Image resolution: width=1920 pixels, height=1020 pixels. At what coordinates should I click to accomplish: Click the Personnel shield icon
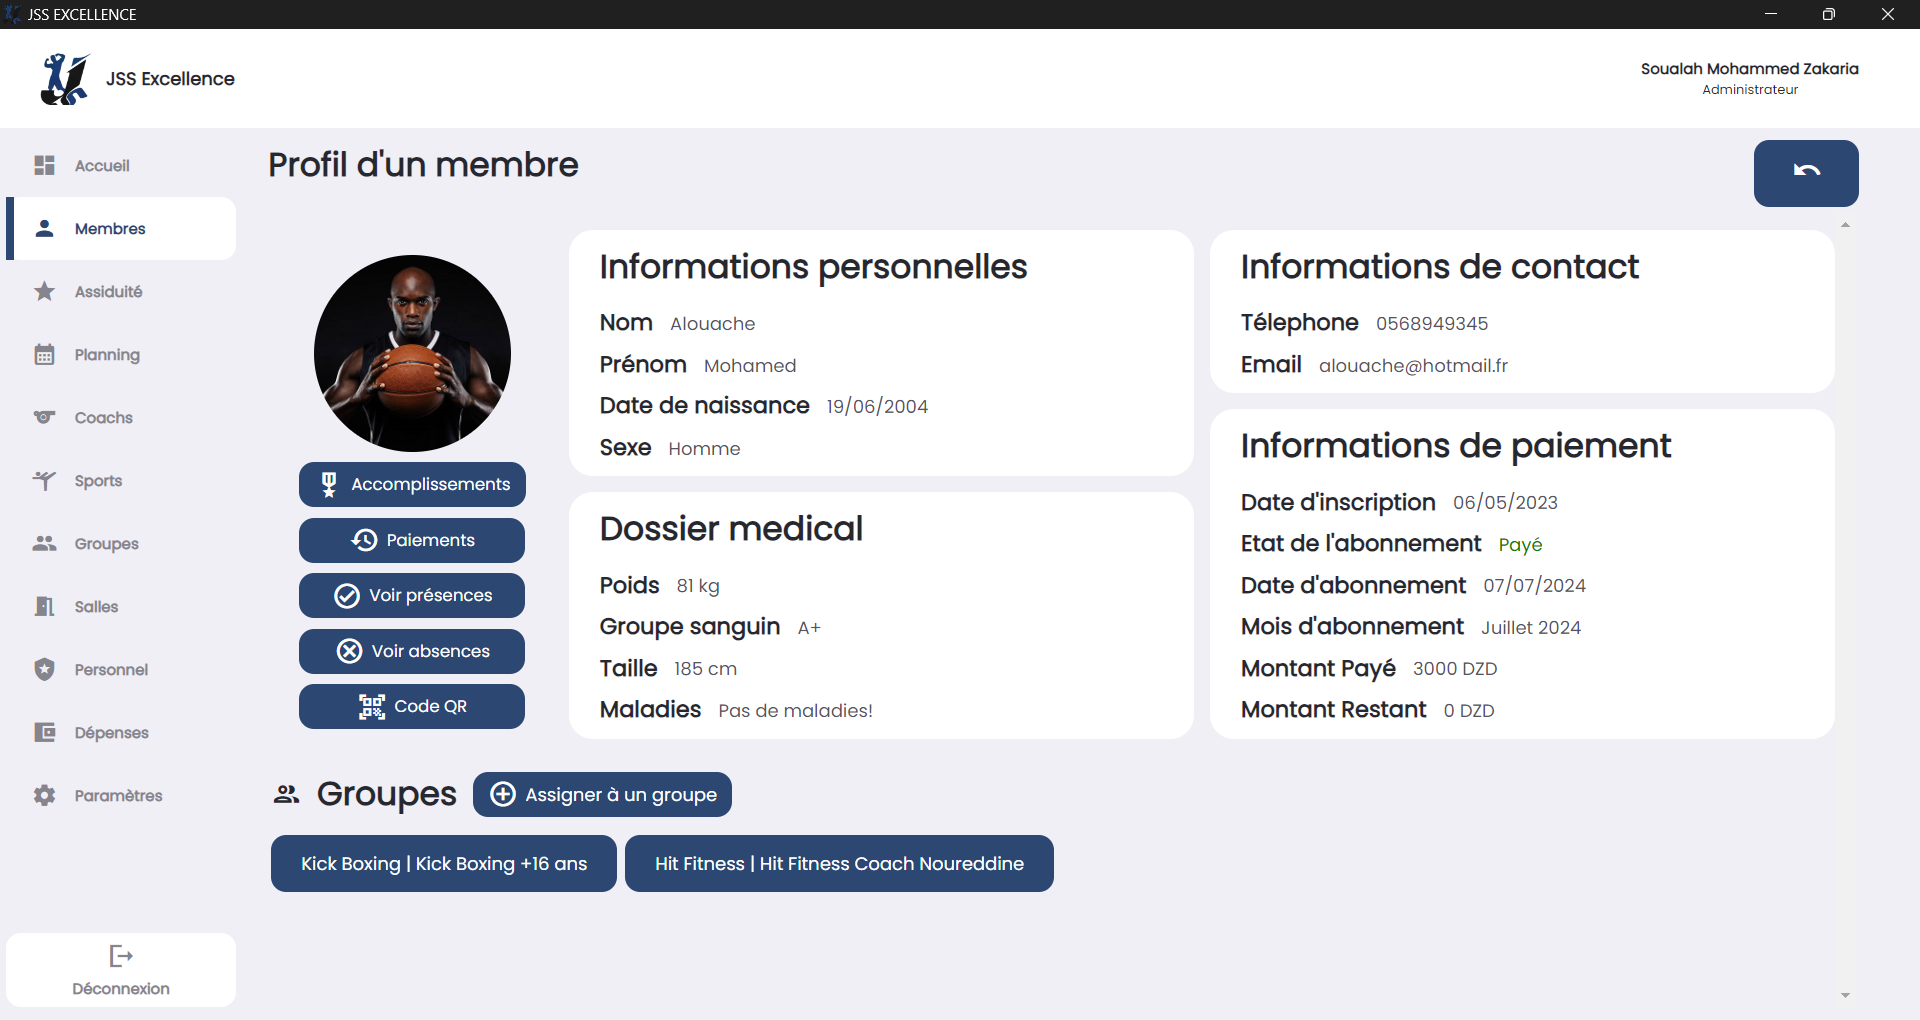(45, 670)
